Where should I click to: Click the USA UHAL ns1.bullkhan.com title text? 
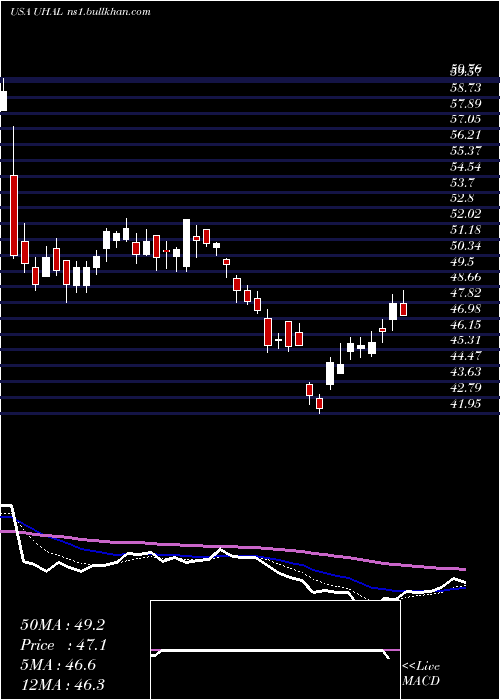80,12
